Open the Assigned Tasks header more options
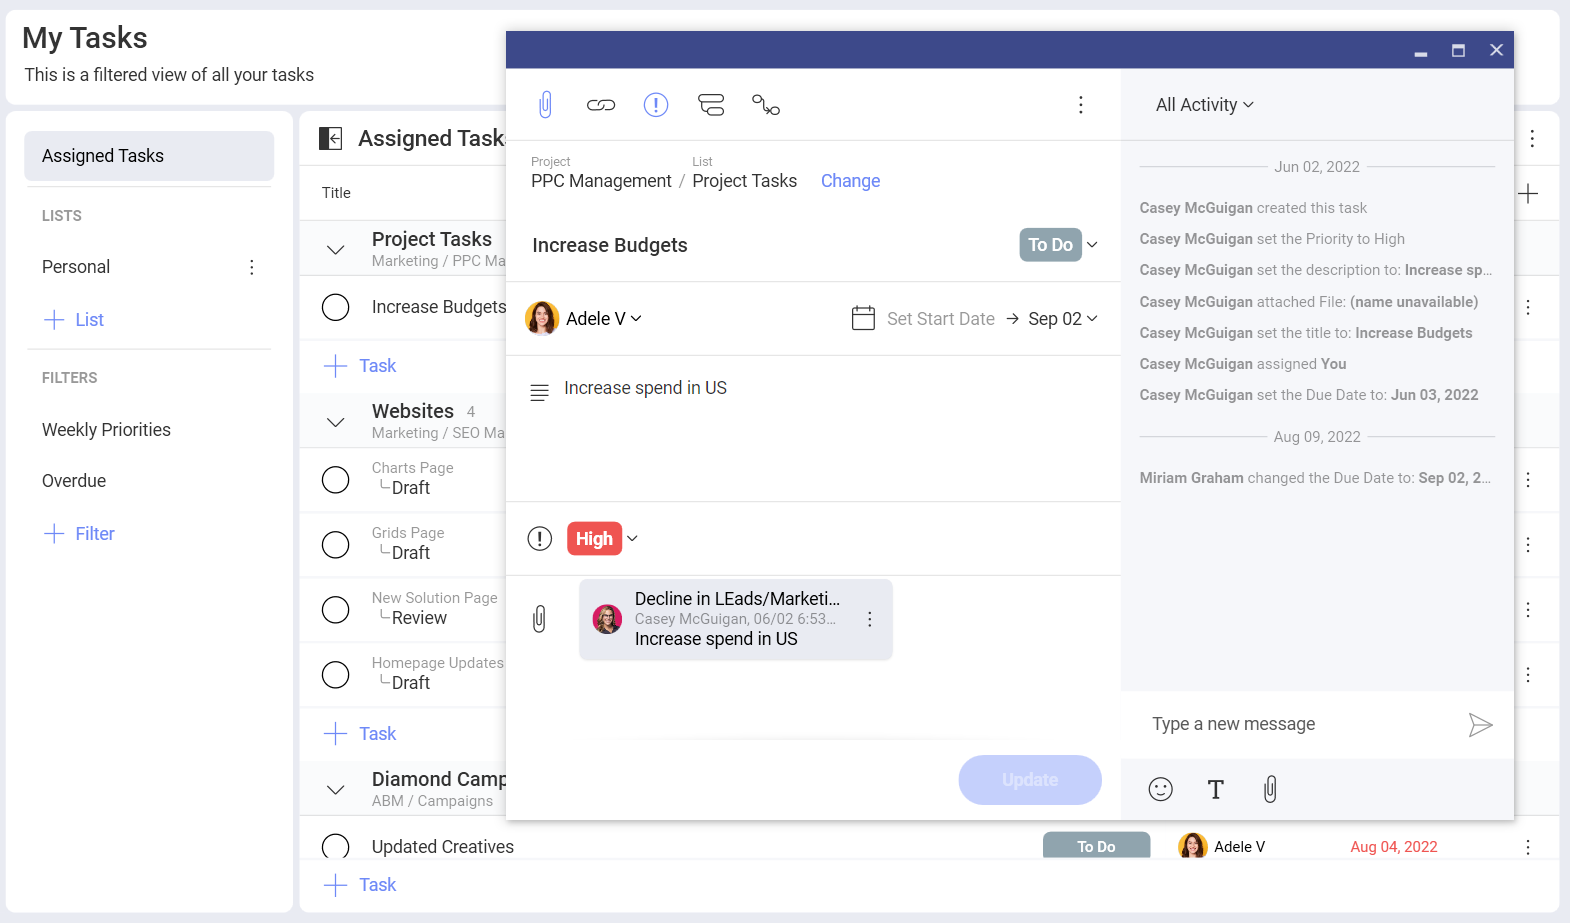The height and width of the screenshot is (923, 1570). click(x=1532, y=139)
